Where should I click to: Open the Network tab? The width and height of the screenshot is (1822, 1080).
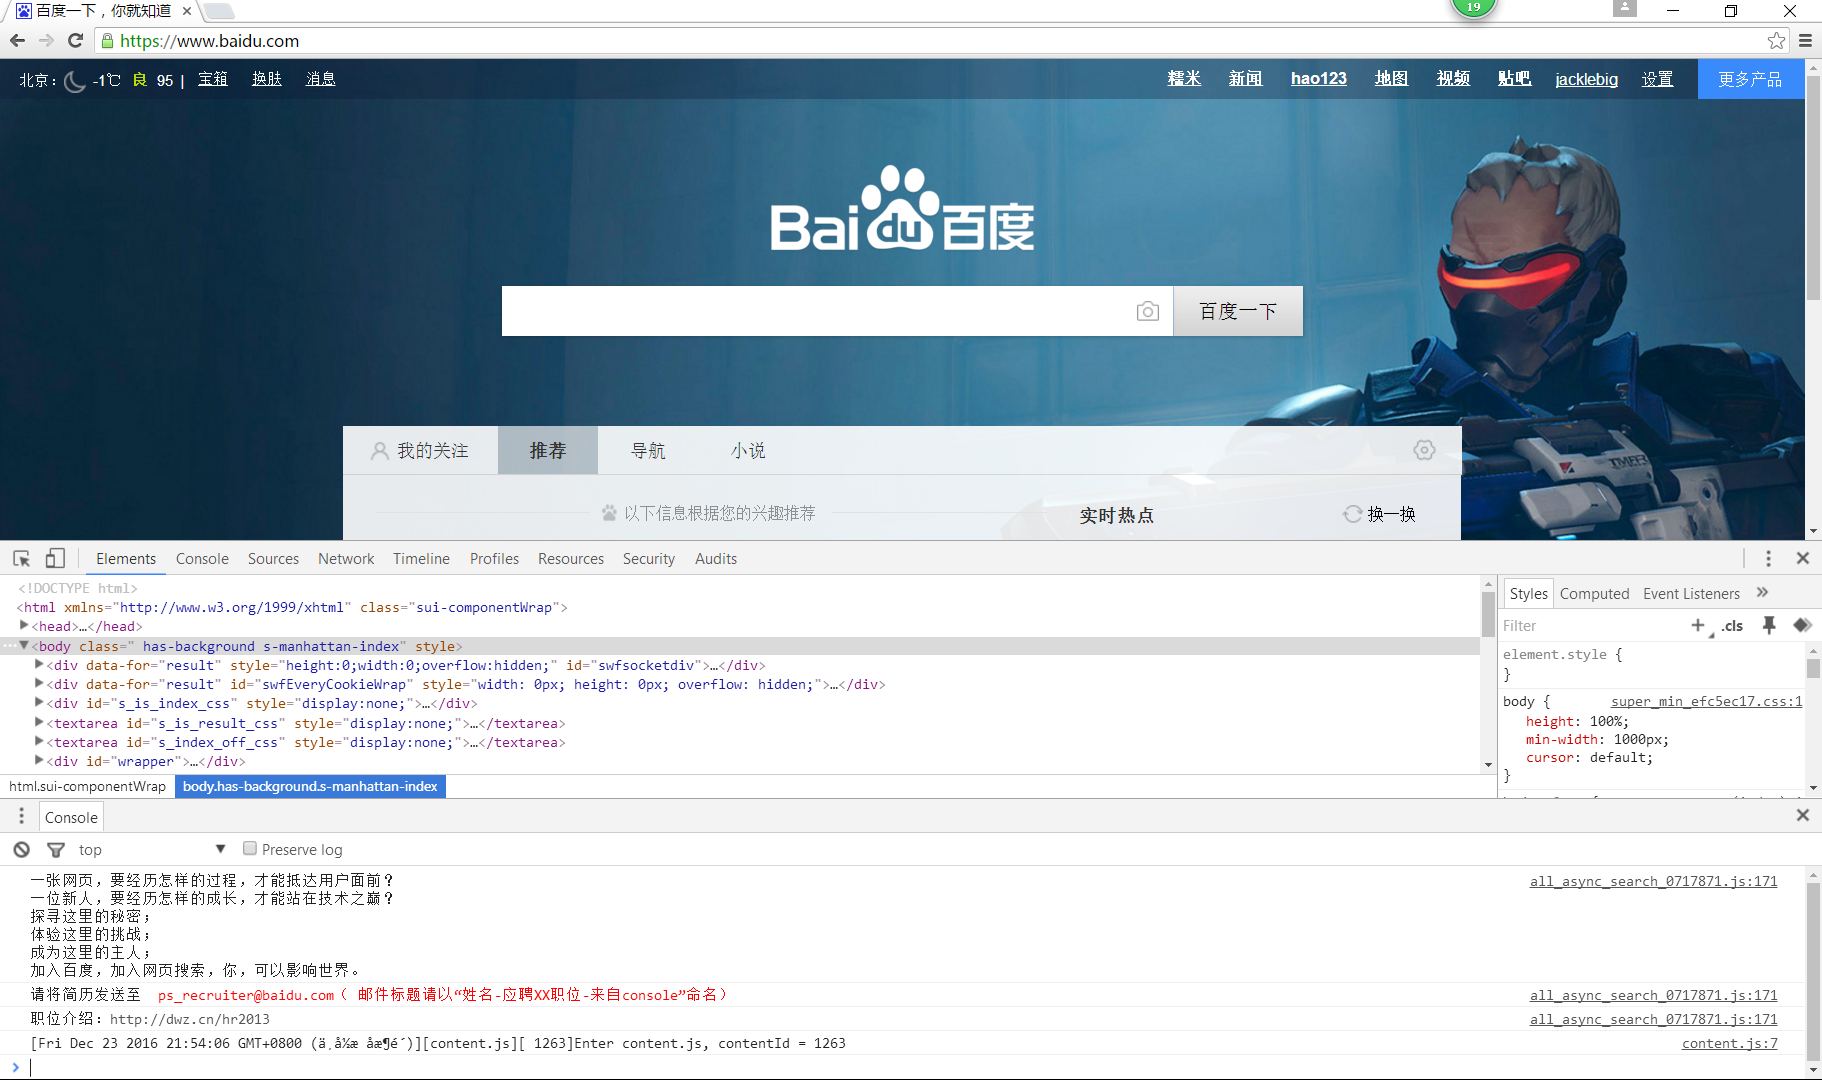coord(346,558)
